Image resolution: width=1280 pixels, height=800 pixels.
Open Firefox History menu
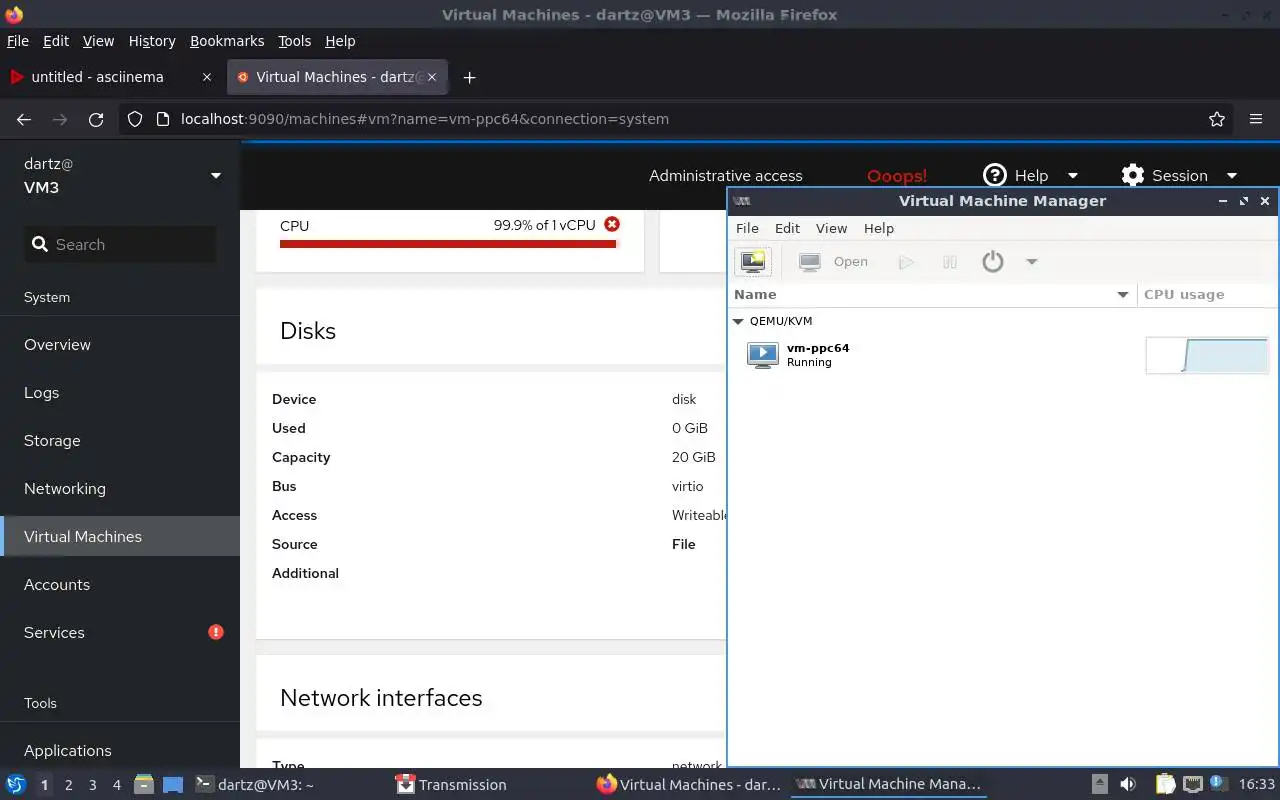[x=152, y=41]
